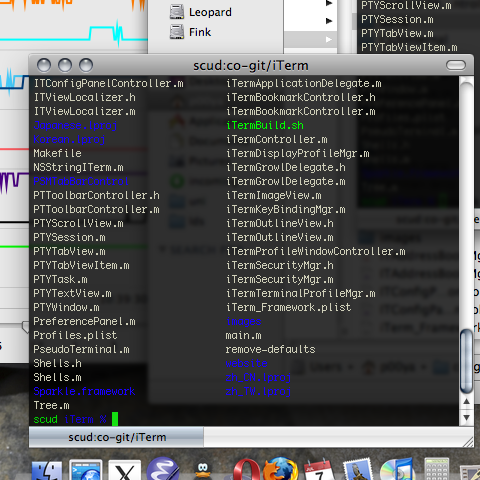Click the terminal scroll down arrow
This screenshot has width=480, height=480.
466,417
